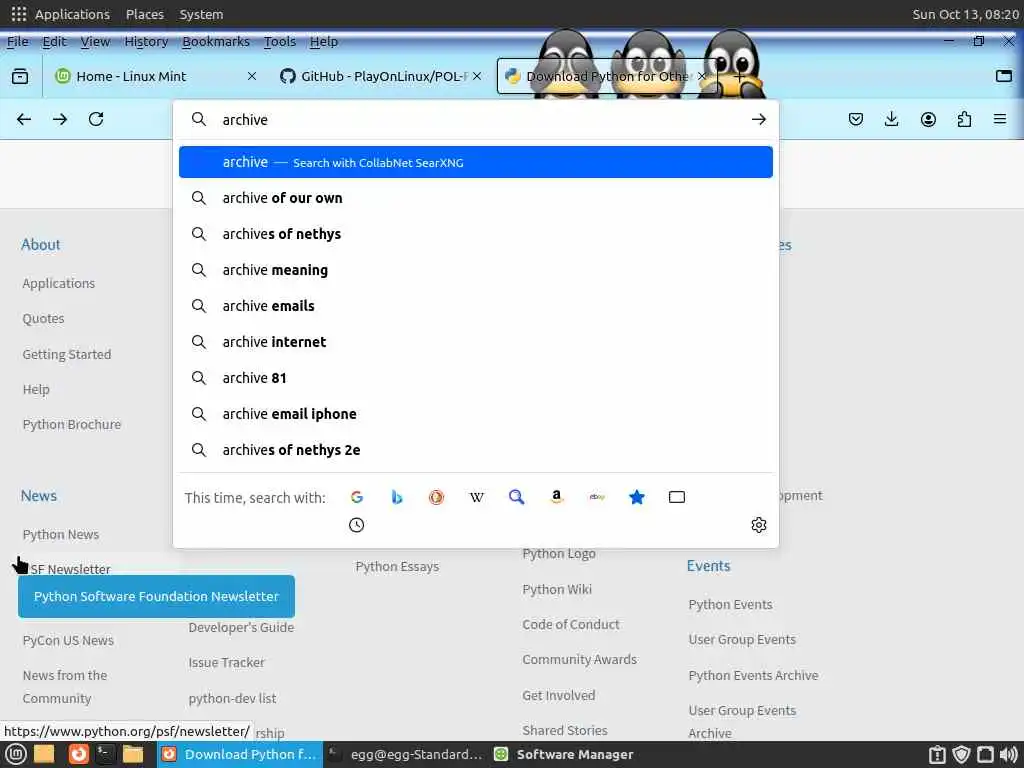This screenshot has height=768, width=1024.
Task: Go forward to the next page
Action: (60, 120)
